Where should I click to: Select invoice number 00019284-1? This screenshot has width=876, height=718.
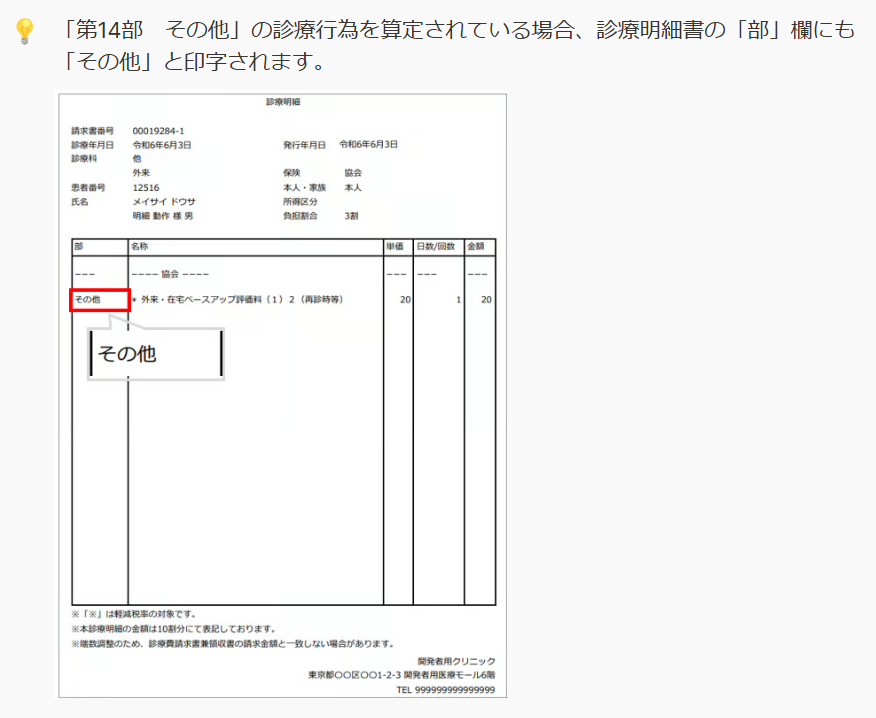tap(158, 131)
